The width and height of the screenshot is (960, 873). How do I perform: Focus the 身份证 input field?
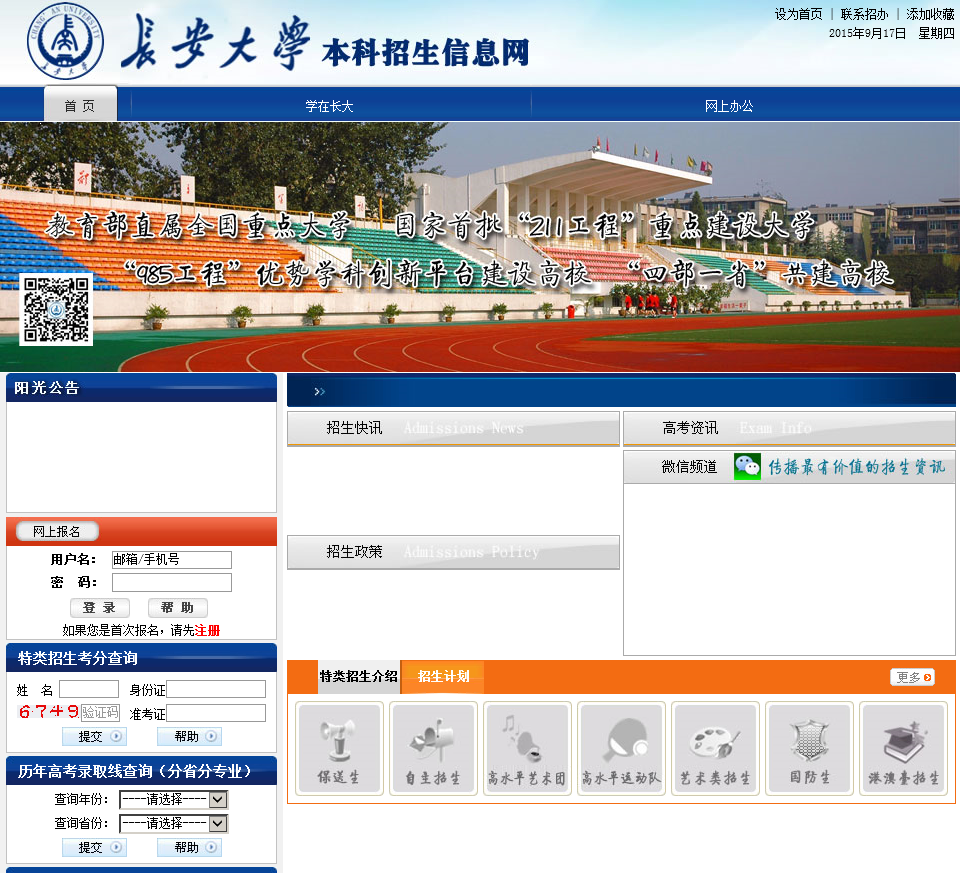click(x=216, y=689)
